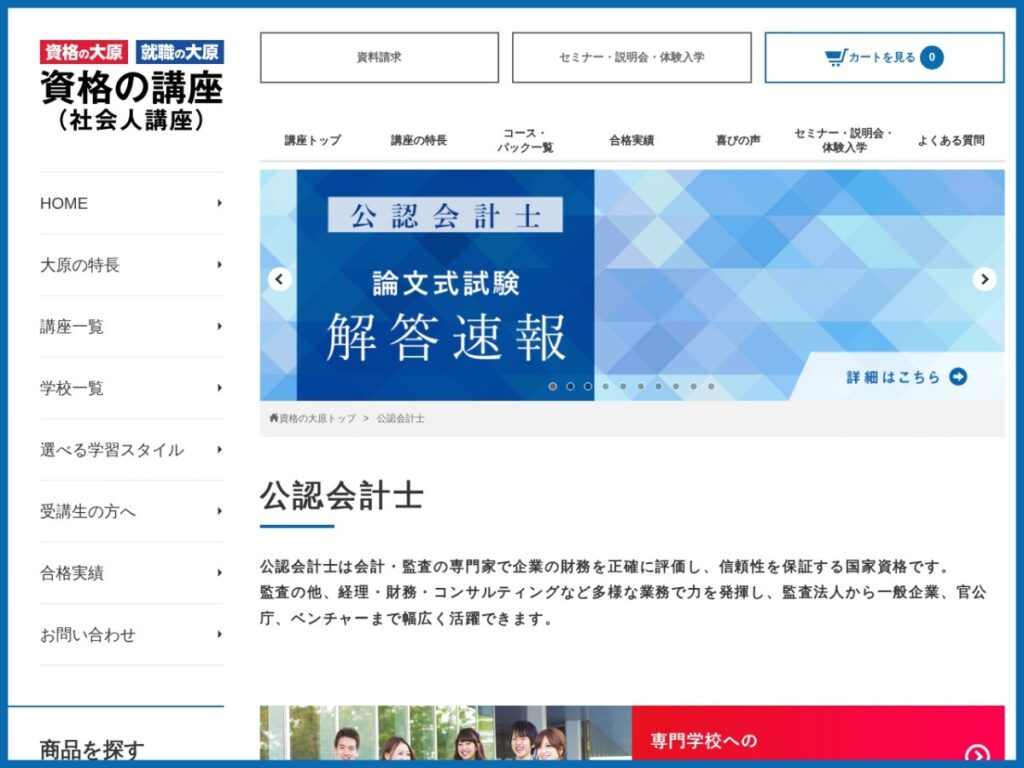Image resolution: width=1024 pixels, height=768 pixels.
Task: Click the 資格の大原 red logo badge
Action: (x=84, y=52)
